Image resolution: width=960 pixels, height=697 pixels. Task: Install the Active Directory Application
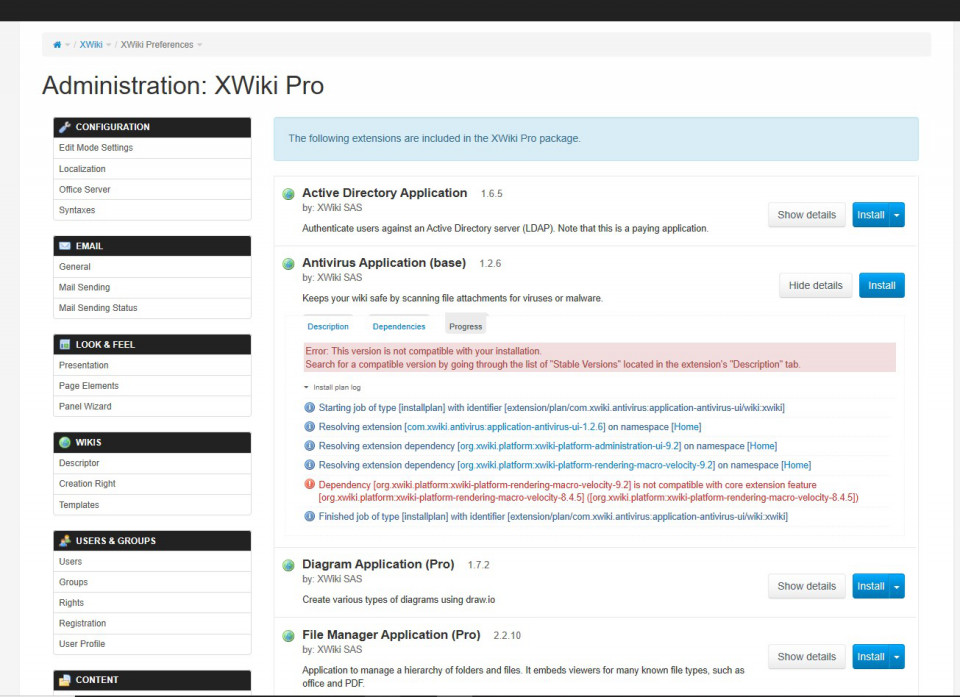coord(871,215)
